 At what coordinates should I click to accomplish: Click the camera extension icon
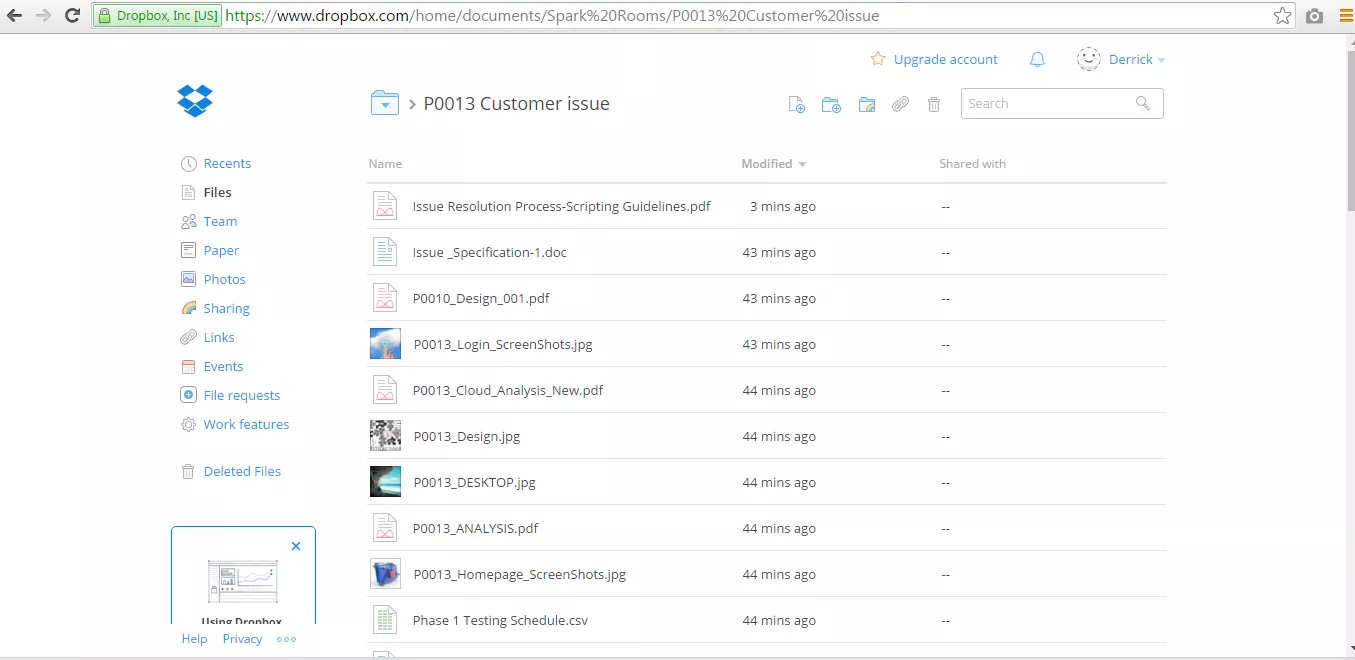click(1314, 16)
